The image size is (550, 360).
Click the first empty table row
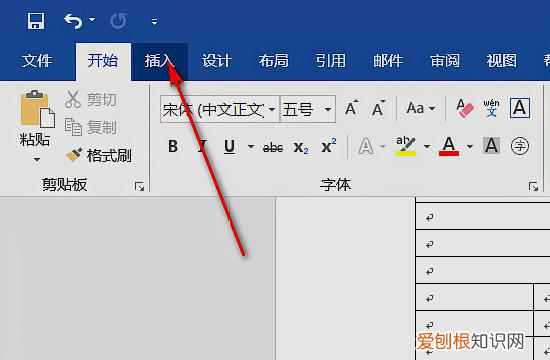(x=483, y=216)
